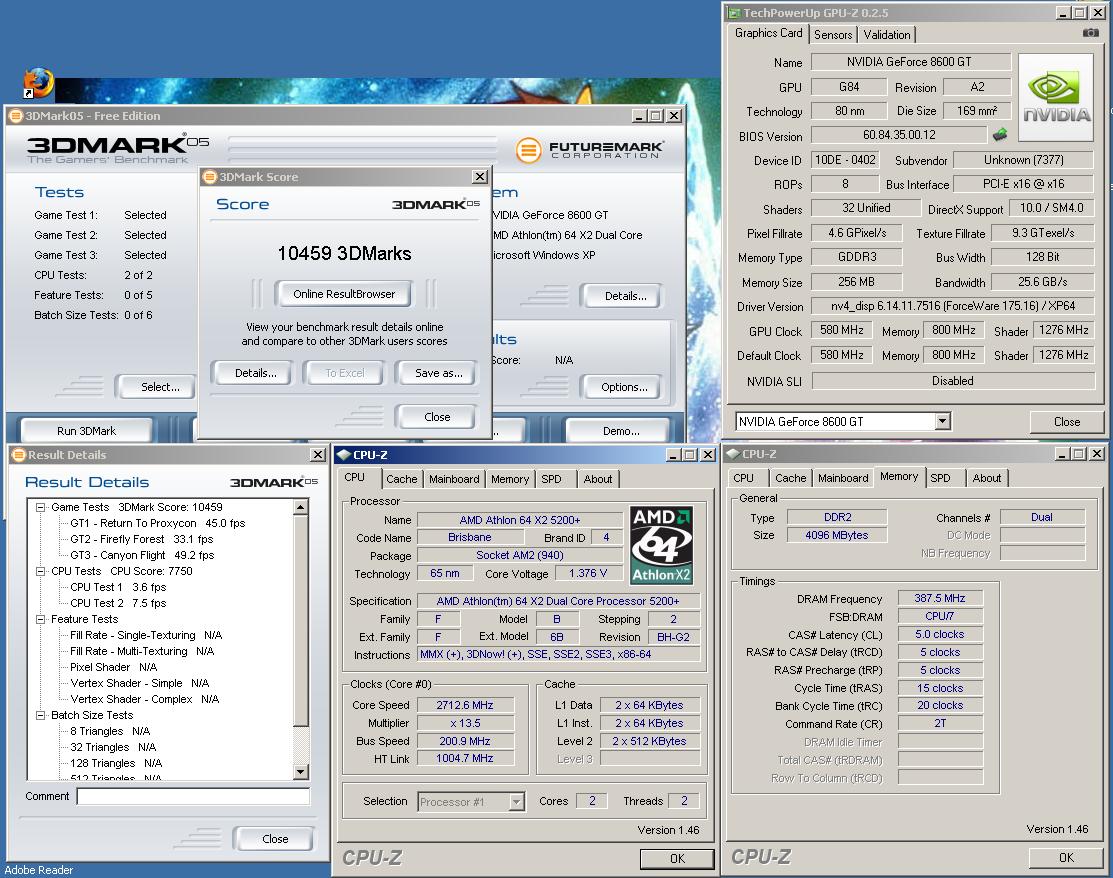Click the Futuremark orange logo icon
The height and width of the screenshot is (878, 1113).
pos(529,150)
